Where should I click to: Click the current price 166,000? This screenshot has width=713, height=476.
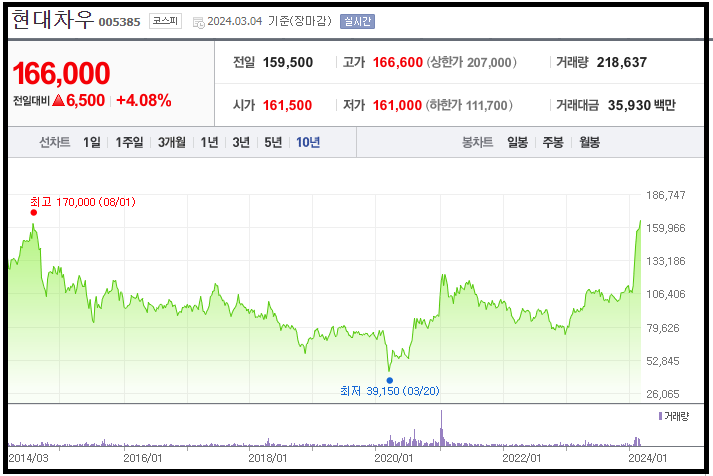point(61,73)
